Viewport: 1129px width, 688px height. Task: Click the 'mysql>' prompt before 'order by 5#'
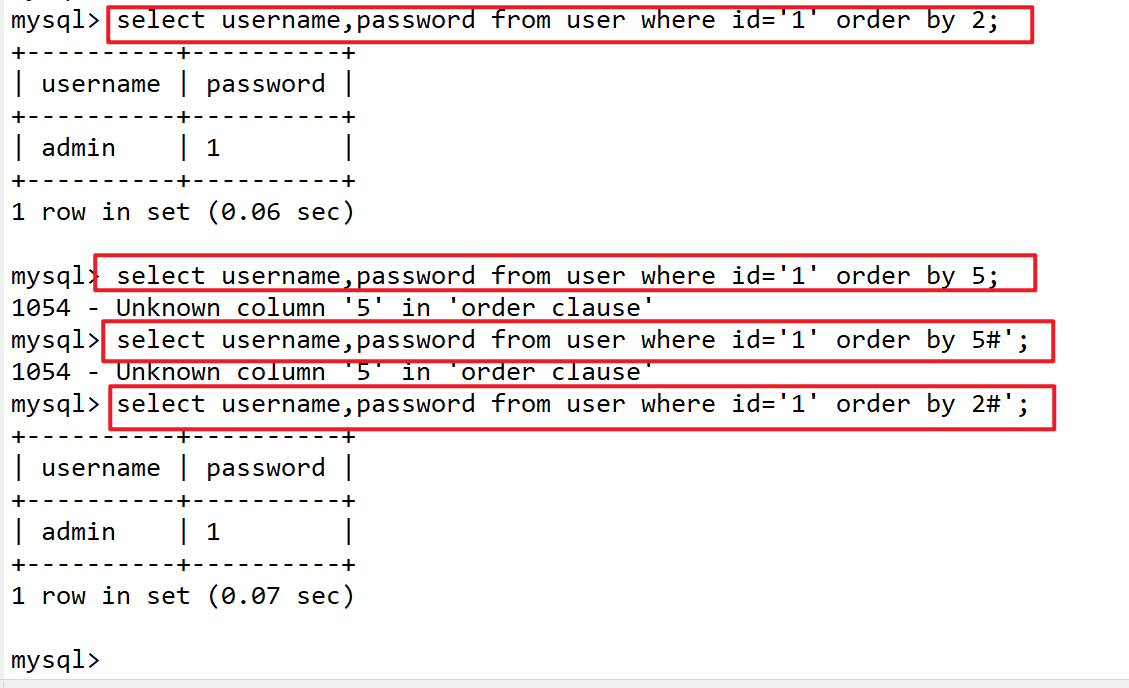tap(55, 340)
